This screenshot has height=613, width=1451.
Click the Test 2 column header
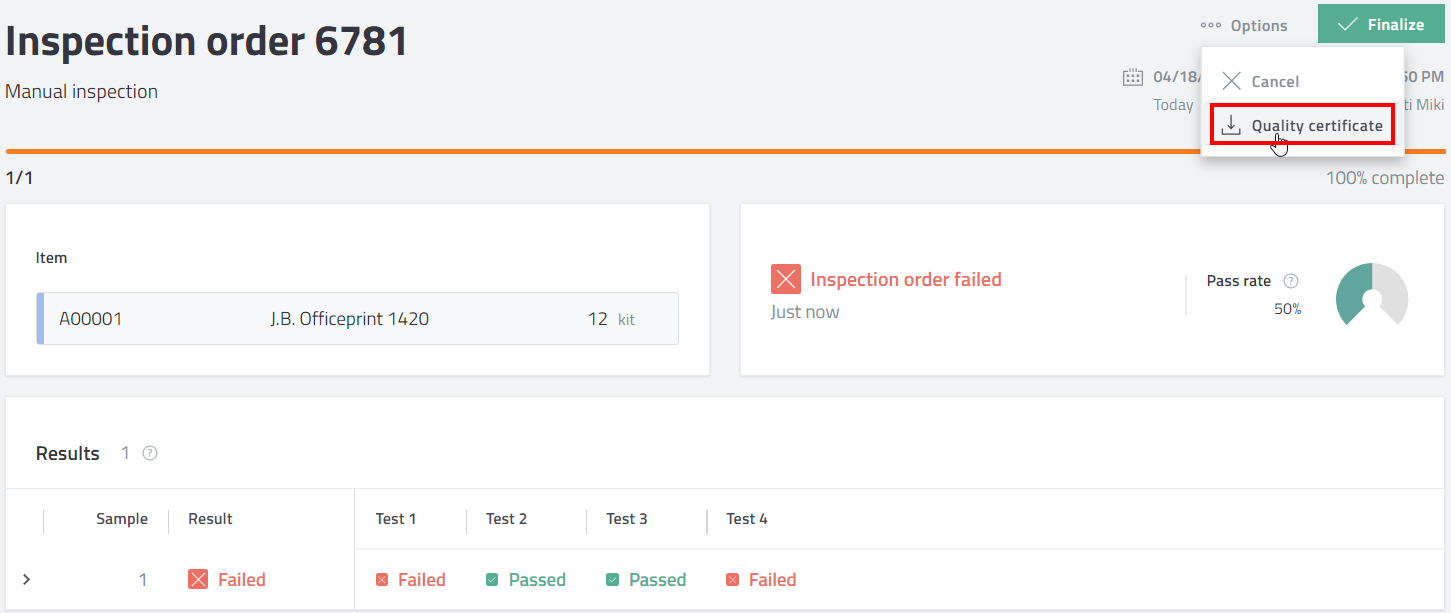coord(506,519)
